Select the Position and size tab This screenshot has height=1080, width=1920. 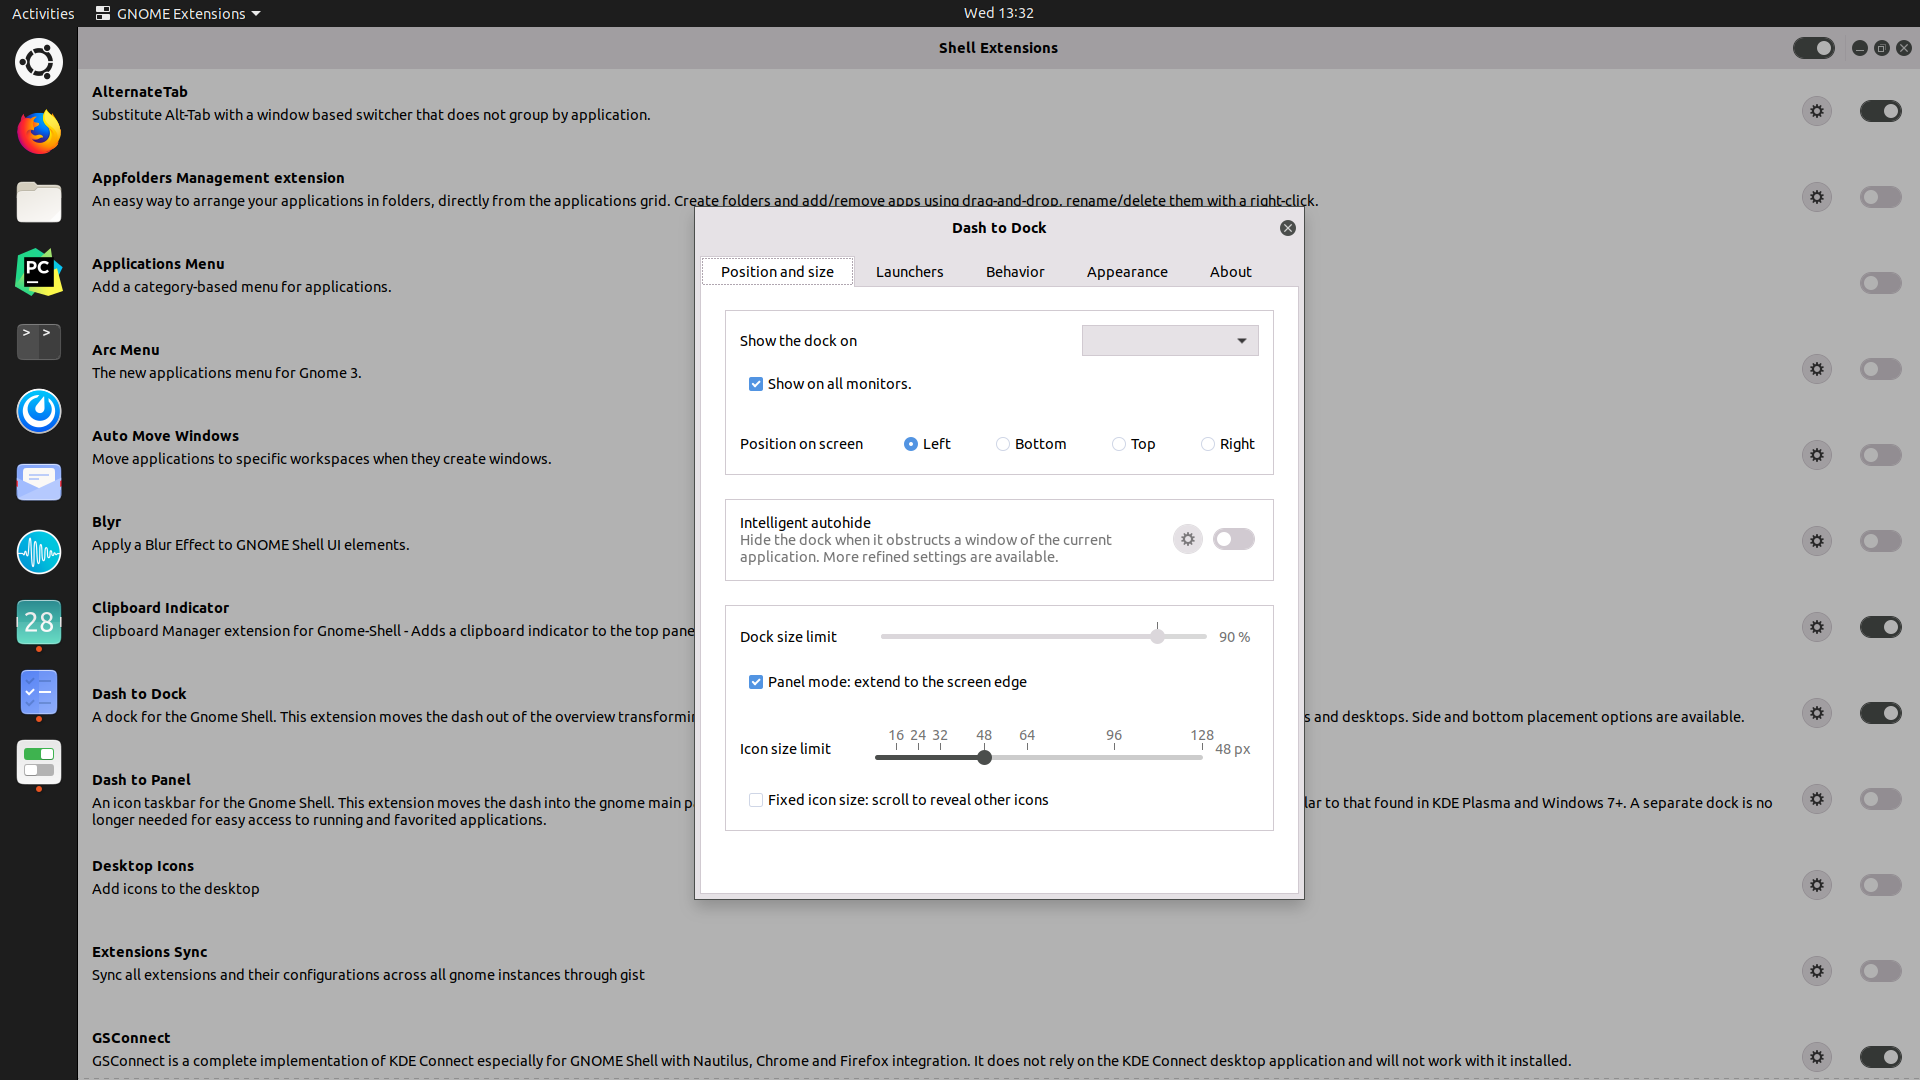click(x=777, y=272)
